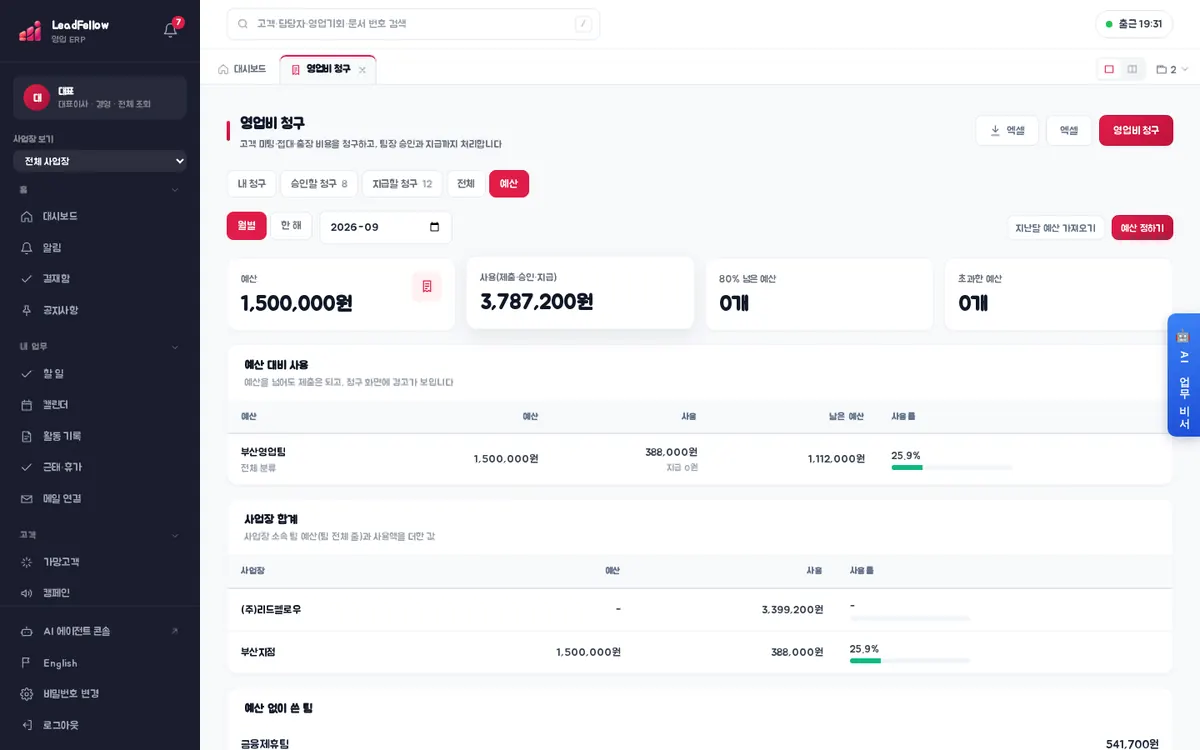Image resolution: width=1200 pixels, height=750 pixels.
Task: Open 메일 연결 envelope icon in sidebar
Action: click(x=27, y=498)
